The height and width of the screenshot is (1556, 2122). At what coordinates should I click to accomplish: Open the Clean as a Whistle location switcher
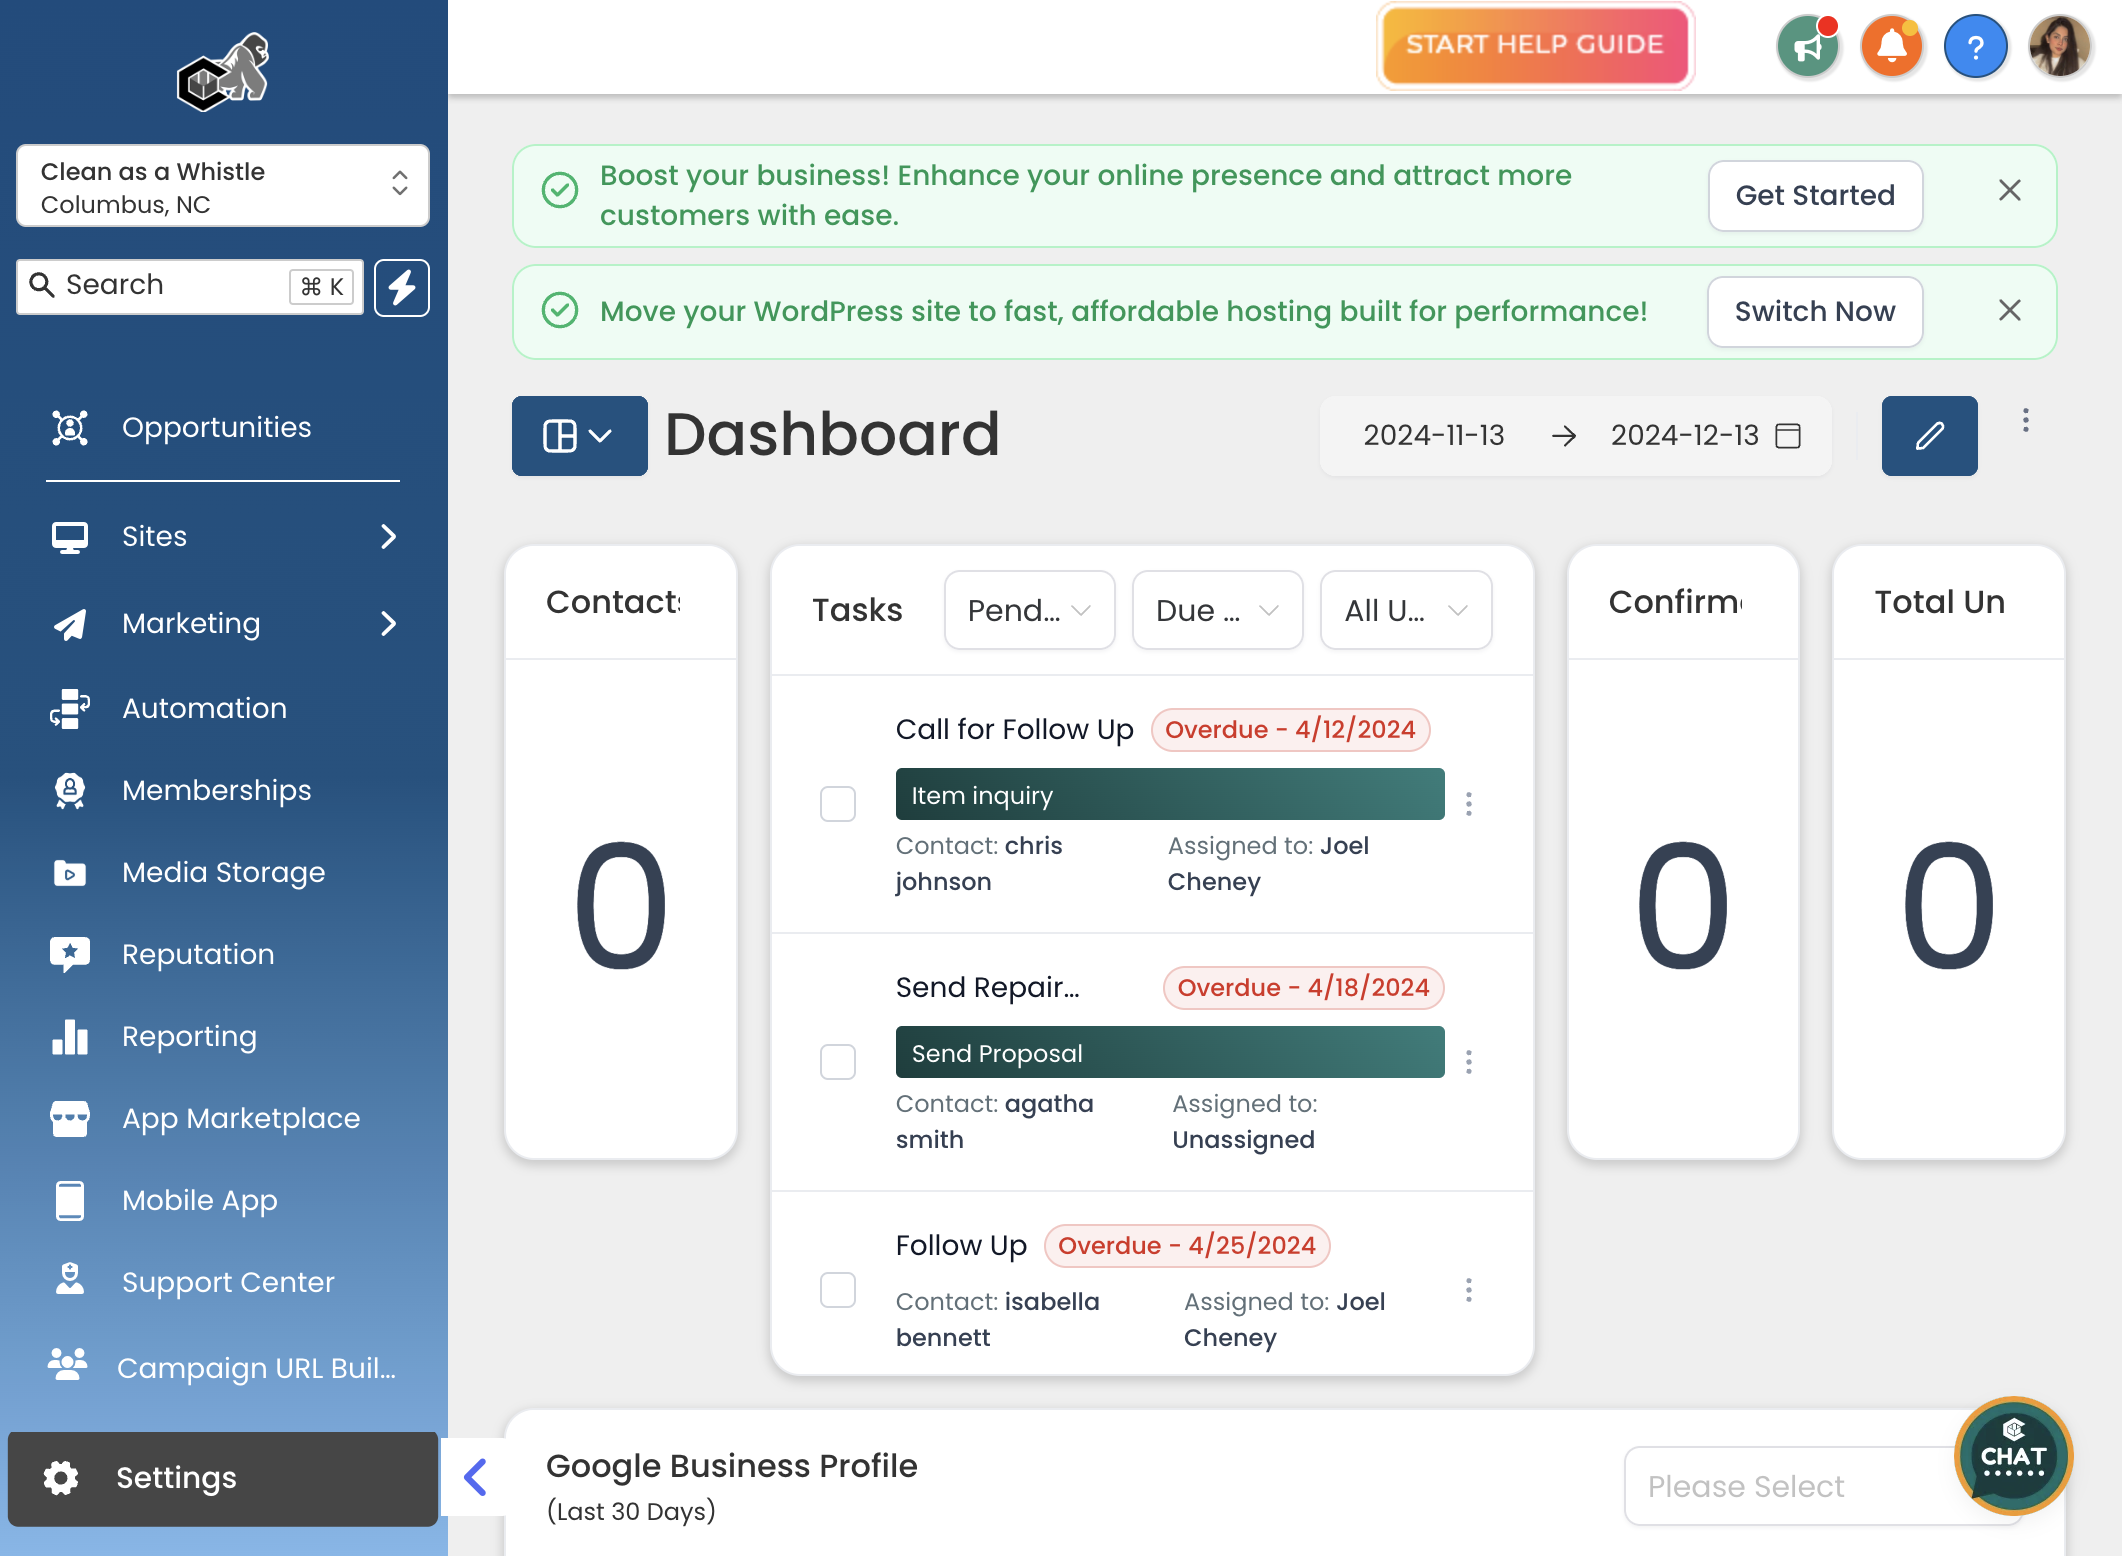pos(223,187)
